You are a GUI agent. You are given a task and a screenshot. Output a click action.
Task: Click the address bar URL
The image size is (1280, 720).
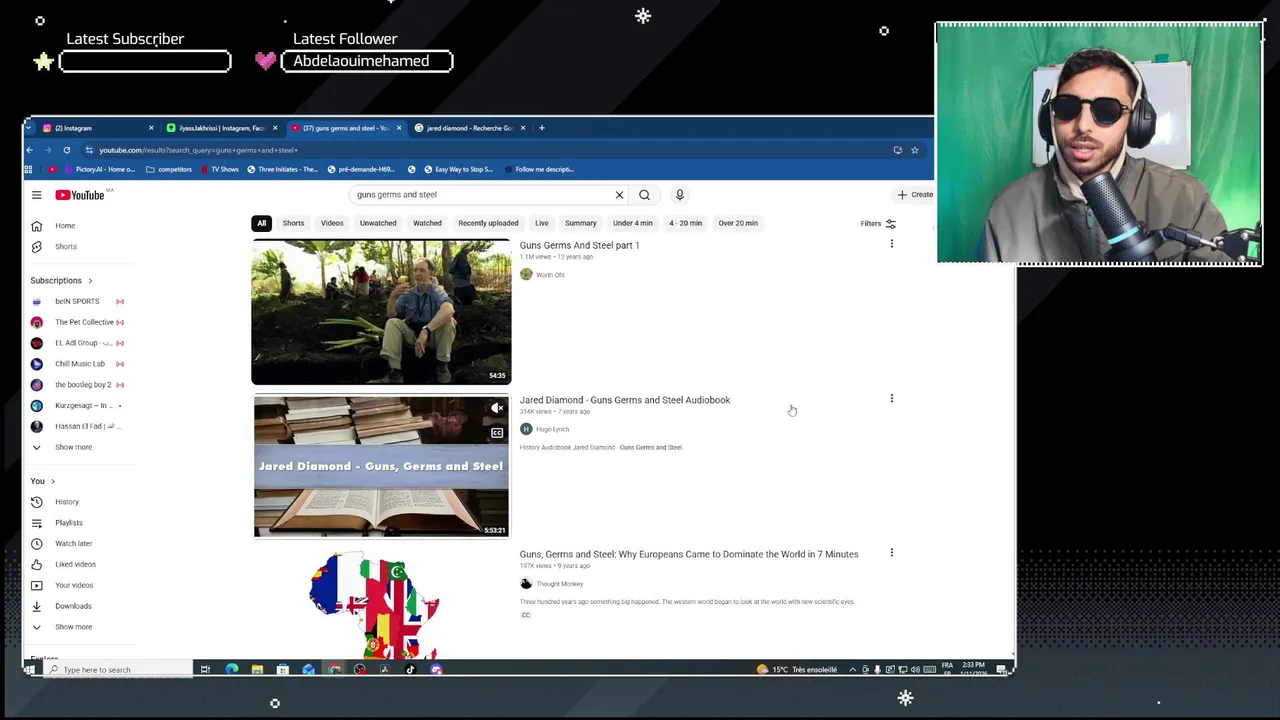198,150
